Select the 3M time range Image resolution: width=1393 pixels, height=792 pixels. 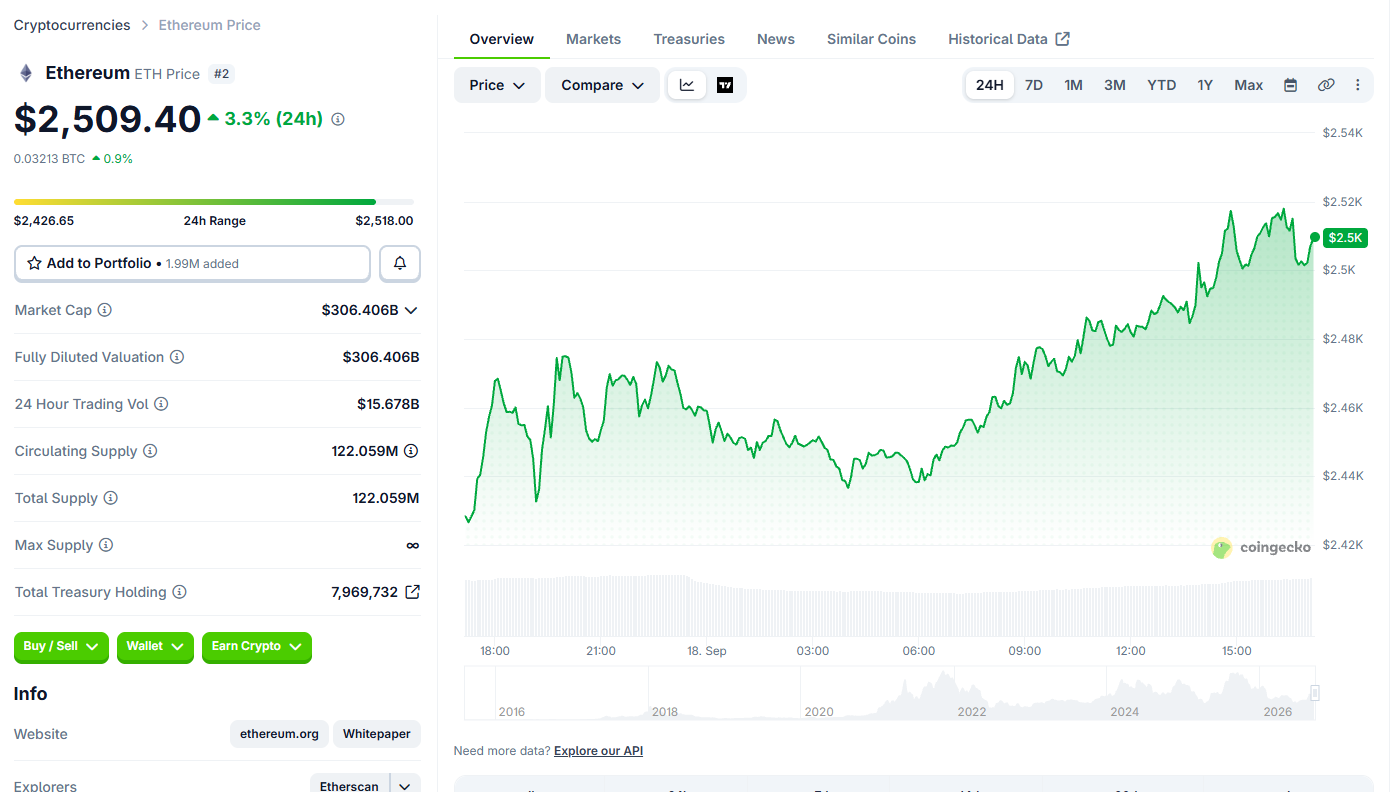1115,85
